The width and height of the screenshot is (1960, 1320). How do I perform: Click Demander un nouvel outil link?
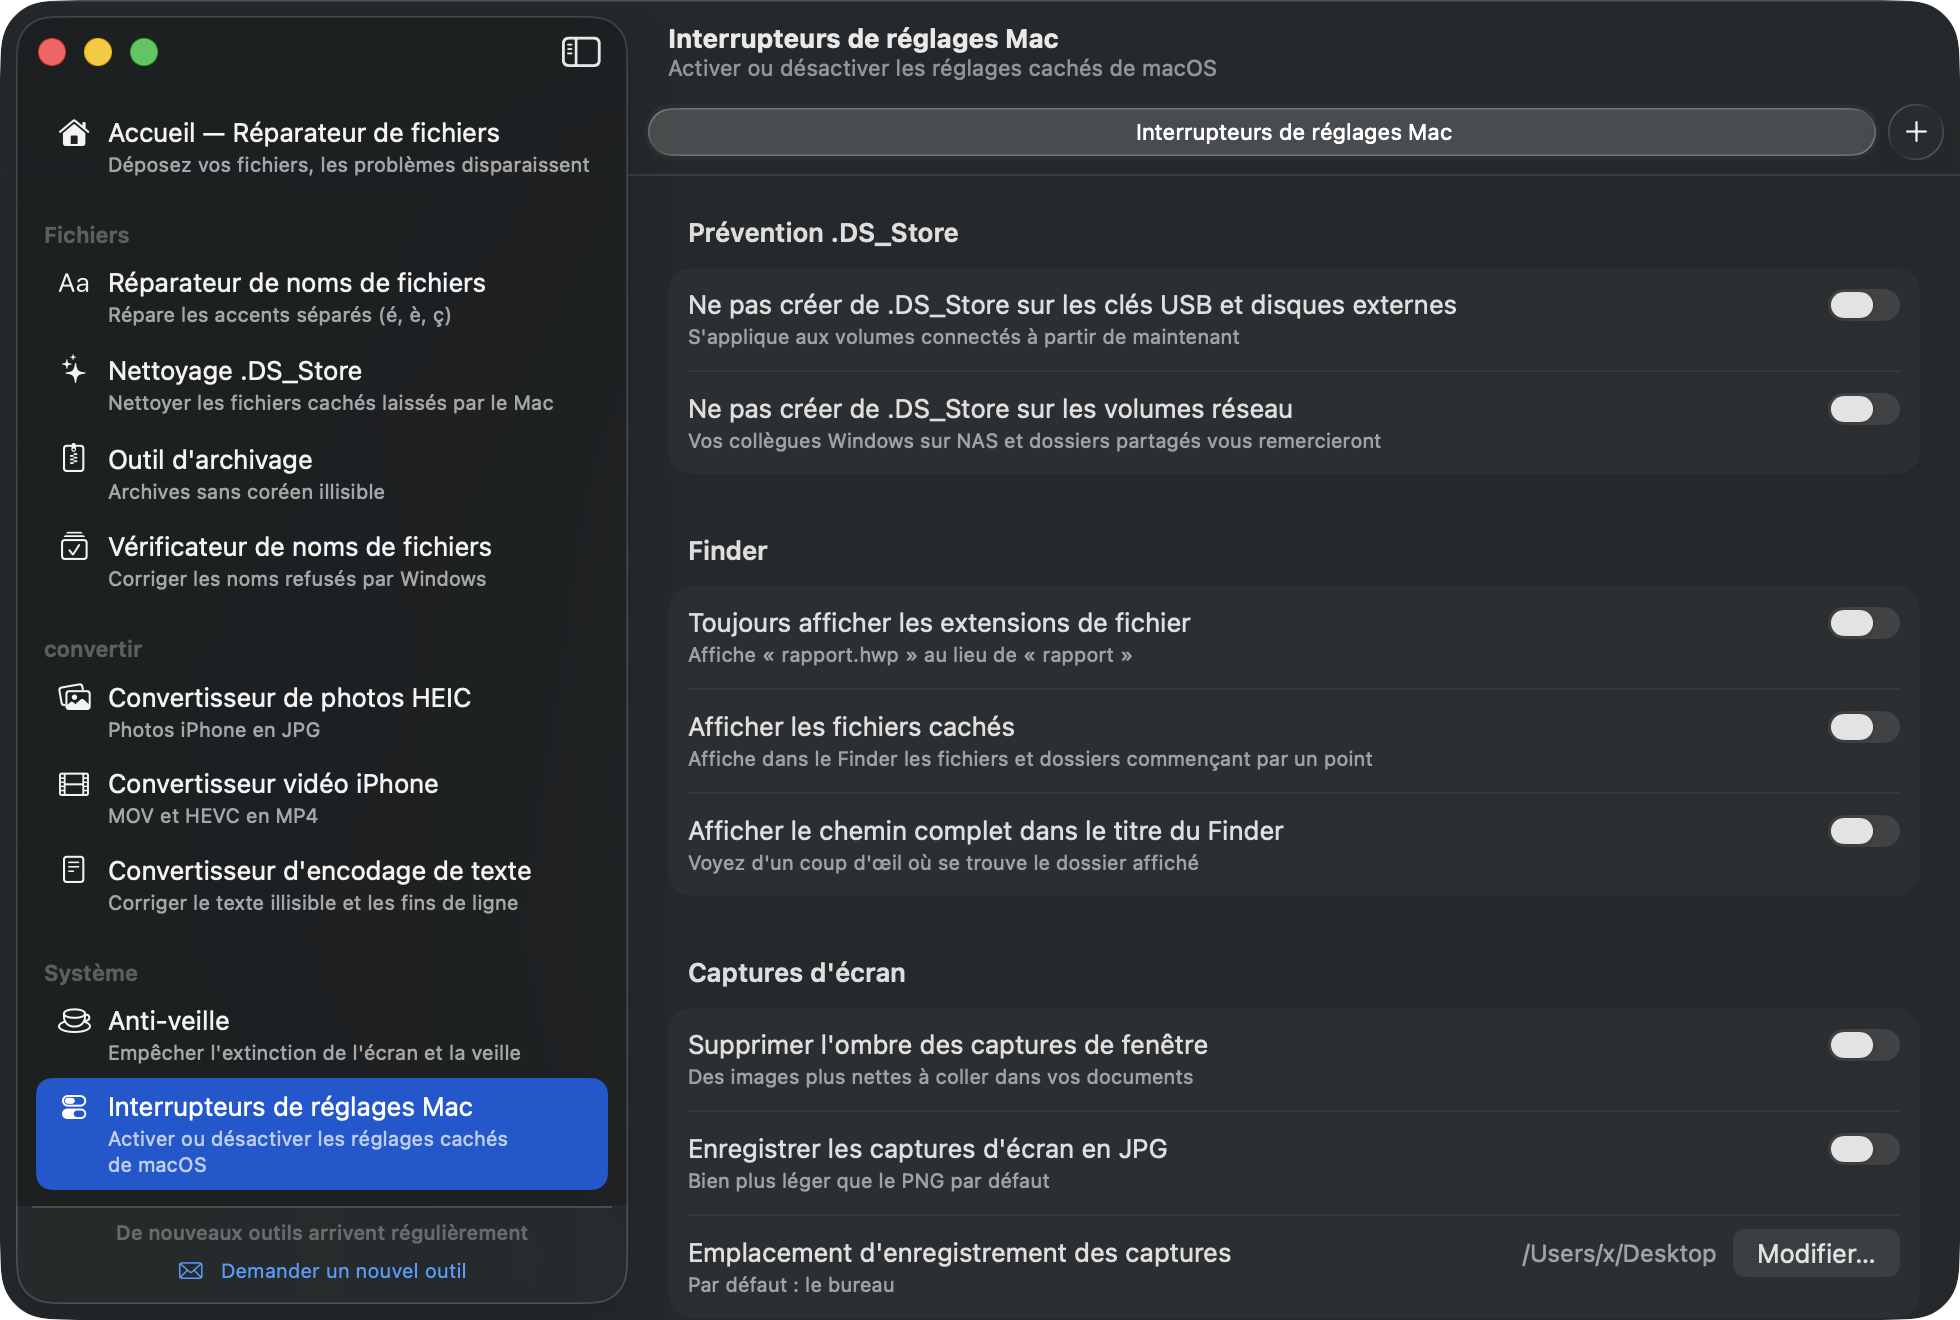343,1271
